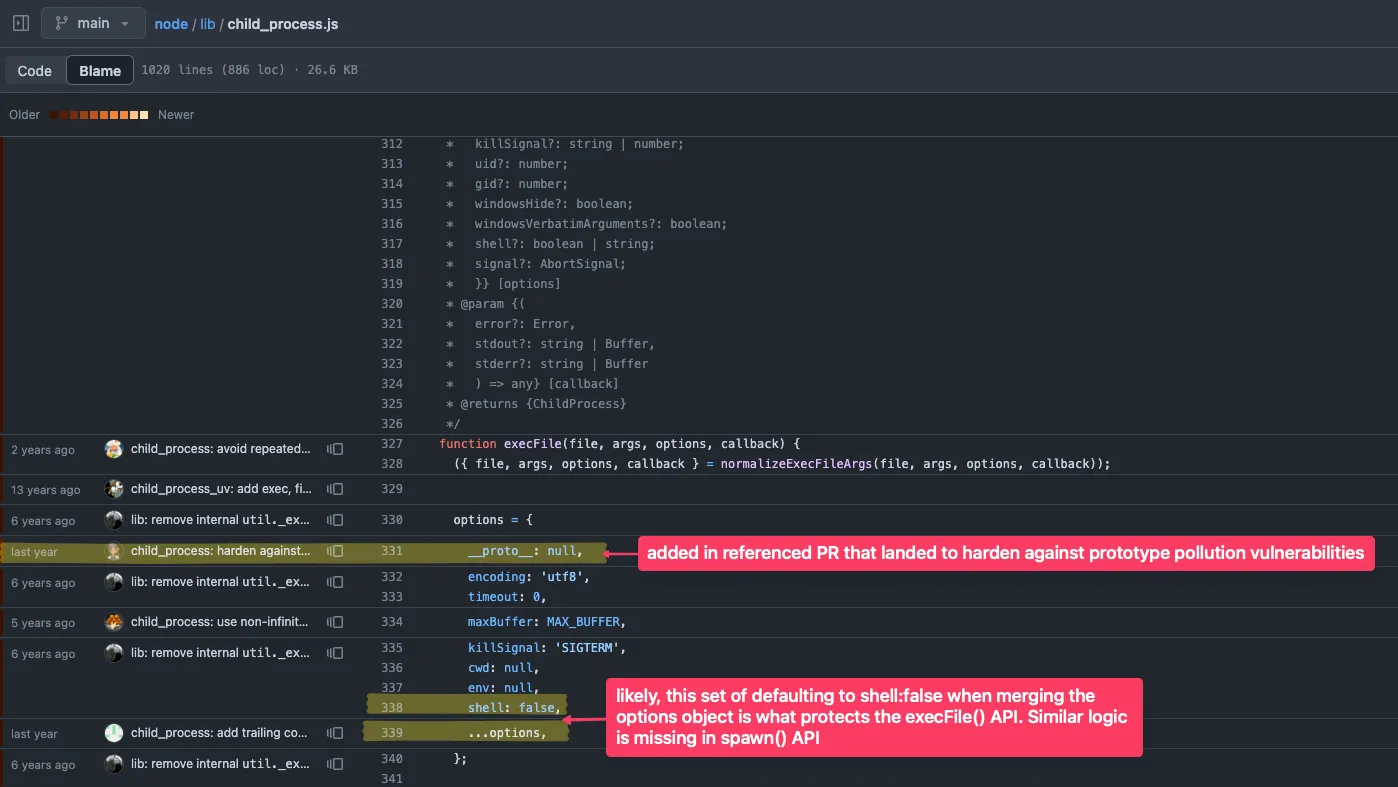Viewport: 1398px width, 787px height.
Task: View blame prior to 'add trailing co' commit
Action: [x=335, y=733]
